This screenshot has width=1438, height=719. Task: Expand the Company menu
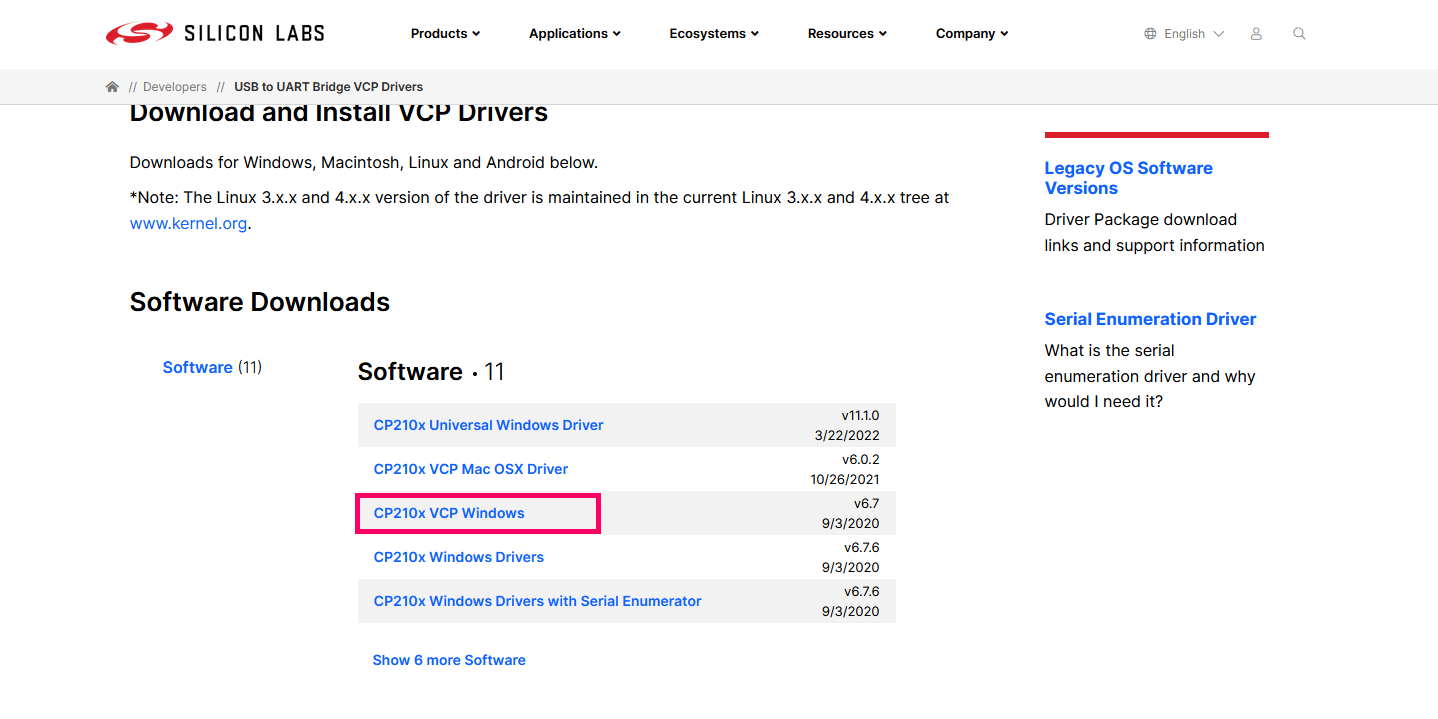(x=972, y=34)
